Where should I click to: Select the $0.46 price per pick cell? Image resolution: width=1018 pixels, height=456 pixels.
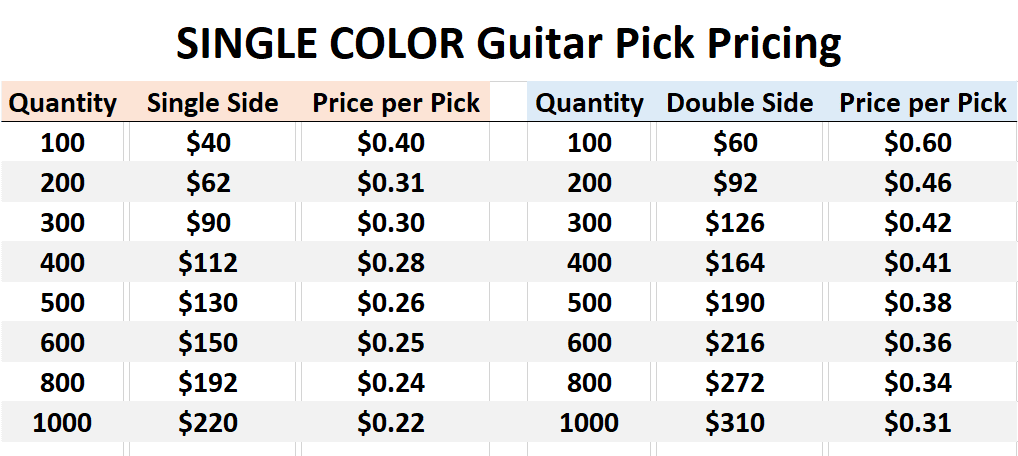917,183
